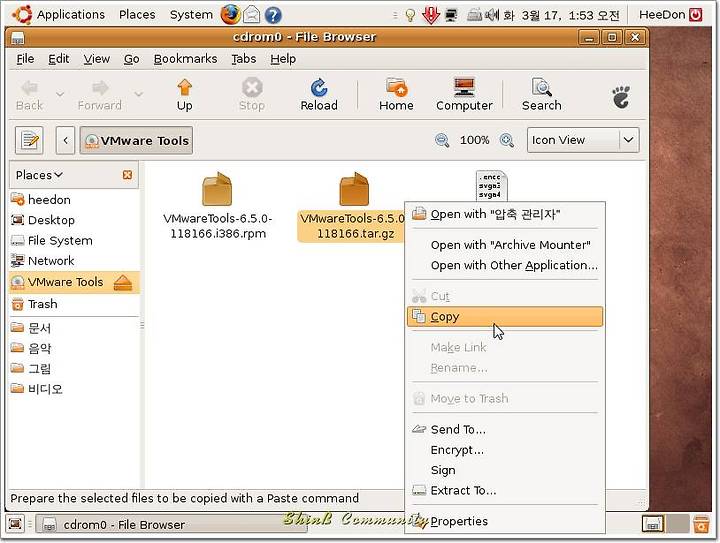Open the 문서 bookmark folder
The width and height of the screenshot is (720, 543).
[74, 328]
